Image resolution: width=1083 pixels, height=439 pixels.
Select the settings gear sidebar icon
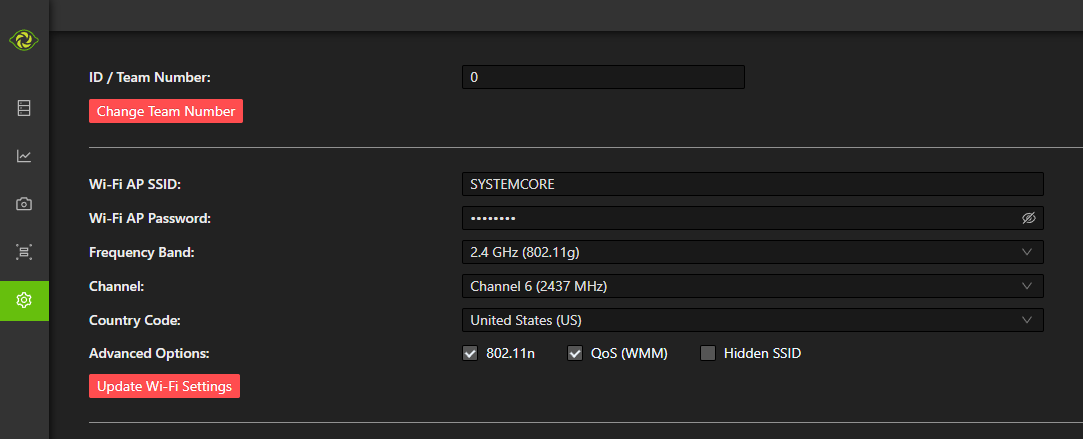[x=24, y=300]
